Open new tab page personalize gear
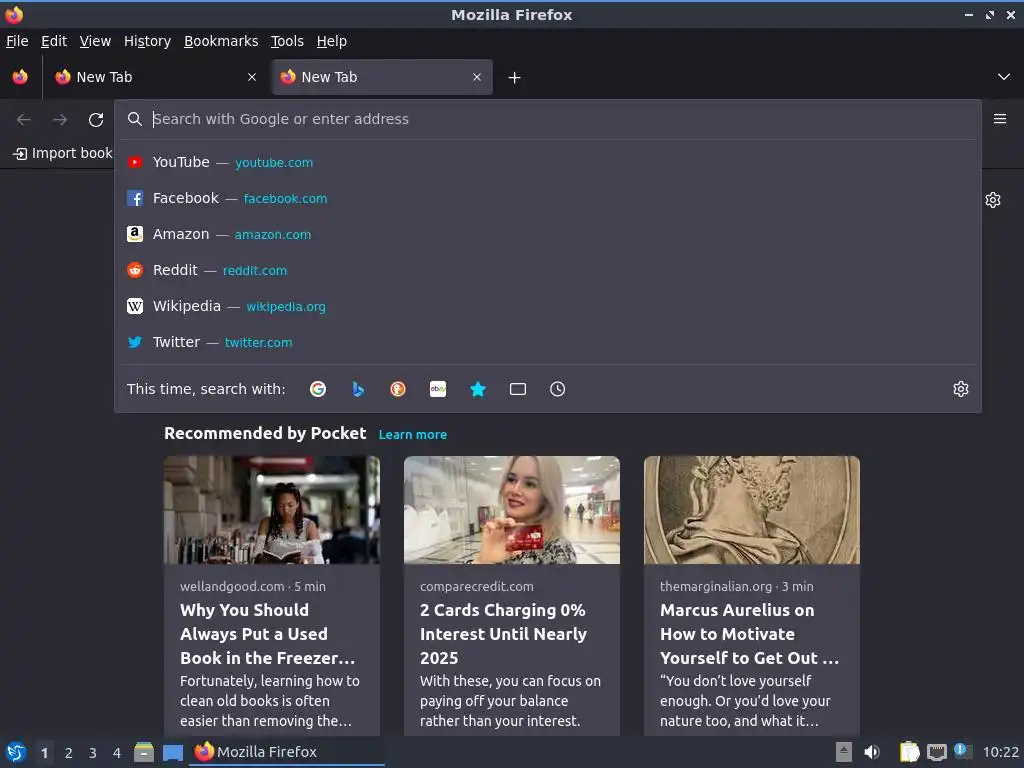The width and height of the screenshot is (1024, 768). click(x=993, y=200)
